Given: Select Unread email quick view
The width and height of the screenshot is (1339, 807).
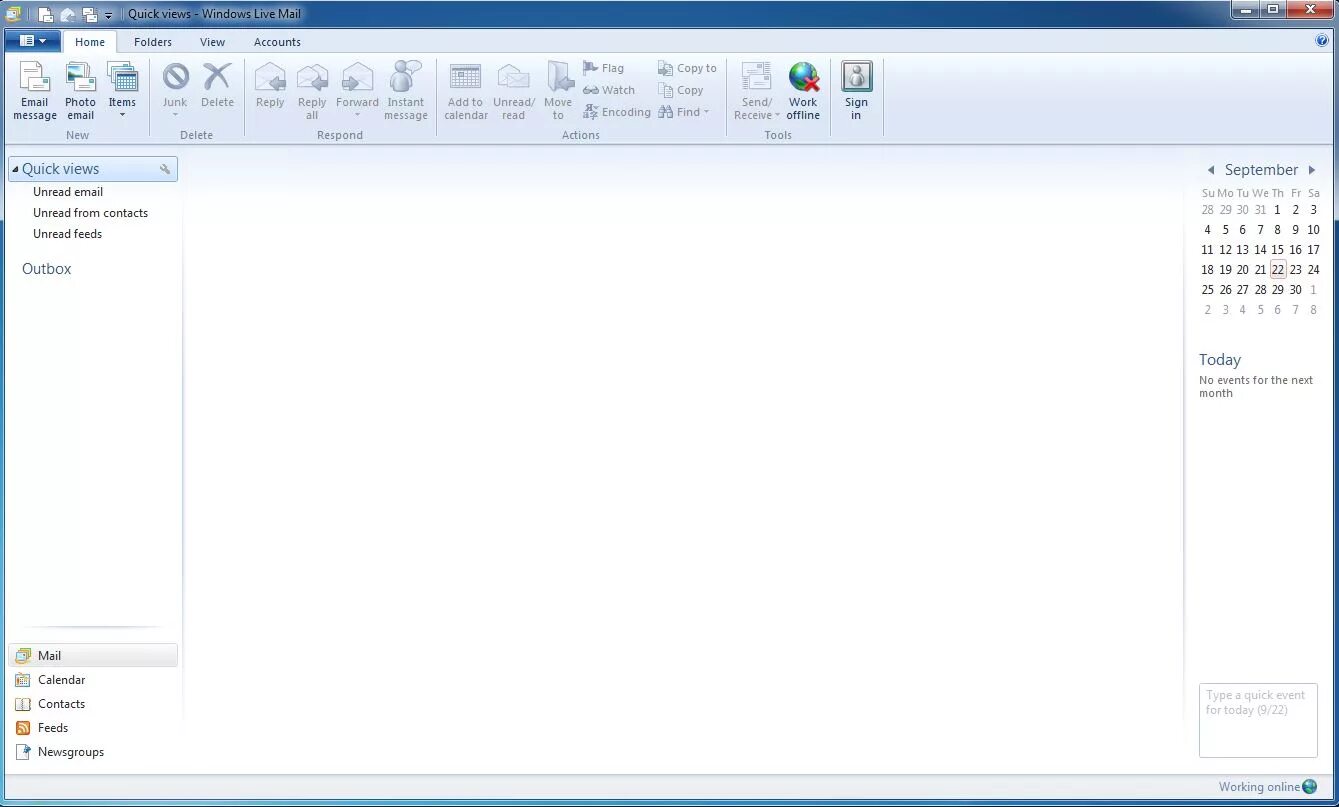Looking at the screenshot, I should click(x=68, y=192).
